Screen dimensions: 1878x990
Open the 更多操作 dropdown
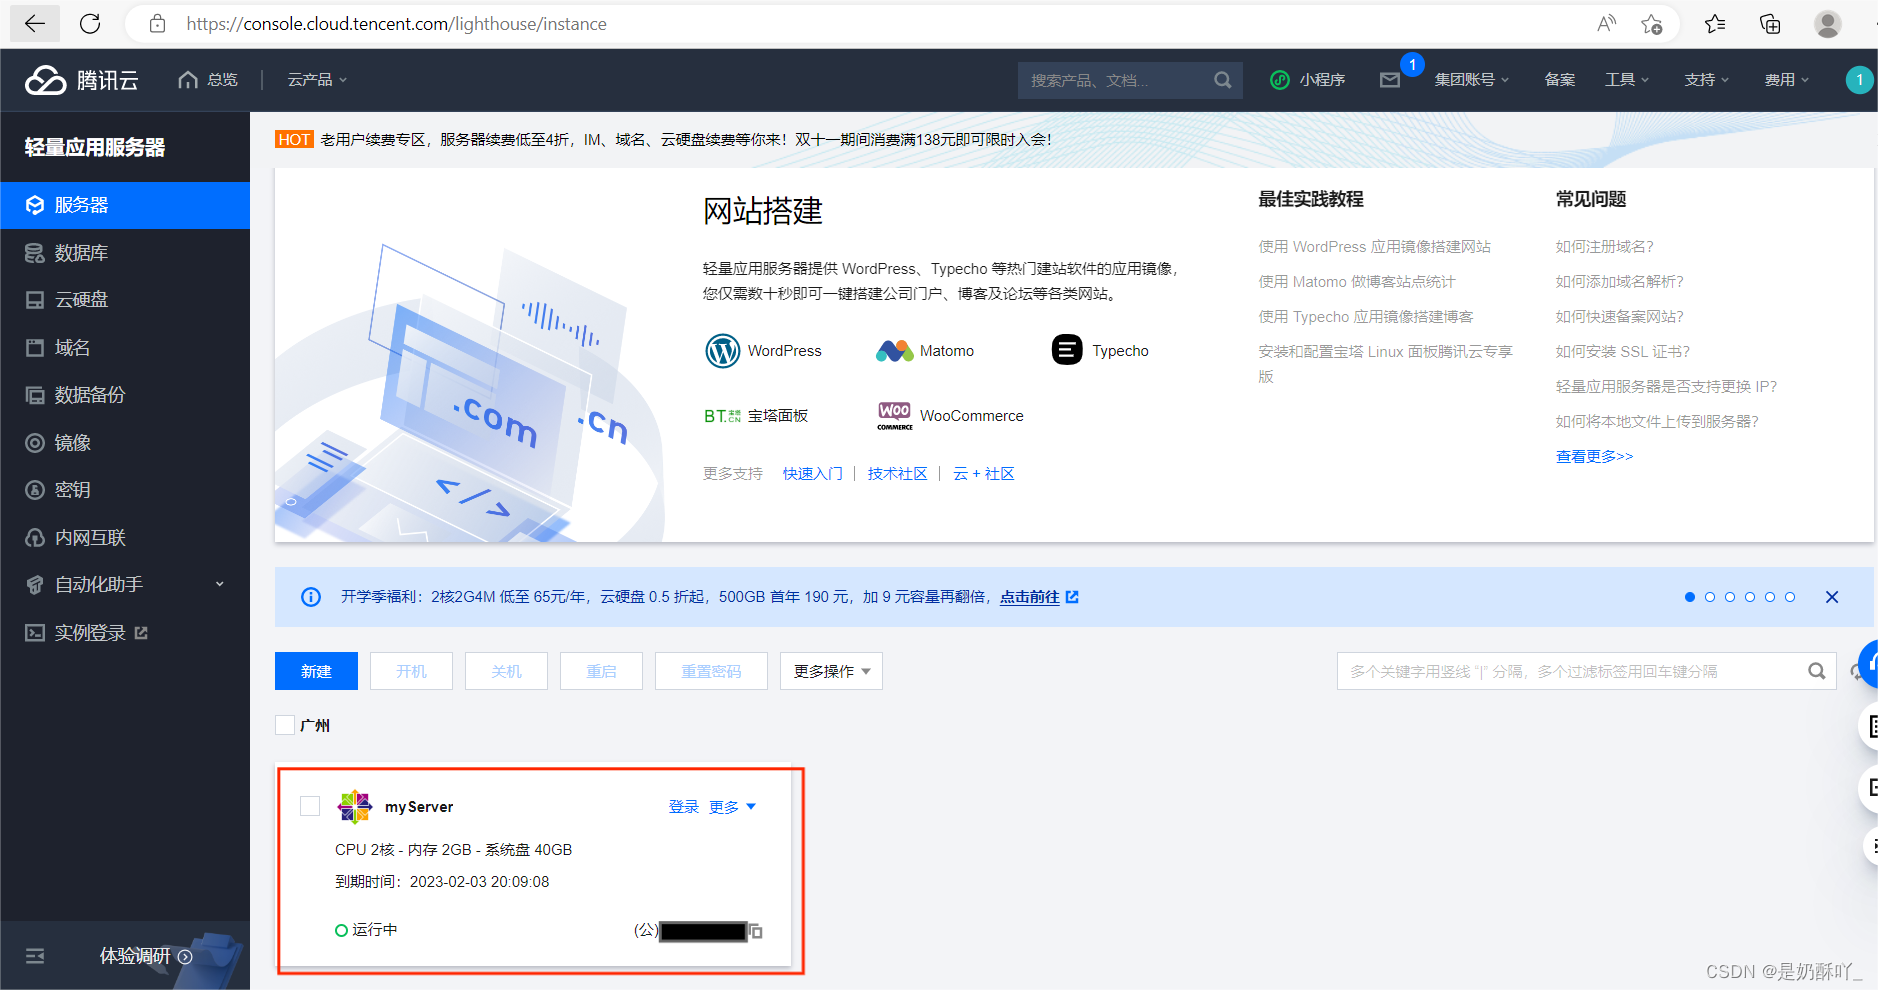point(831,671)
